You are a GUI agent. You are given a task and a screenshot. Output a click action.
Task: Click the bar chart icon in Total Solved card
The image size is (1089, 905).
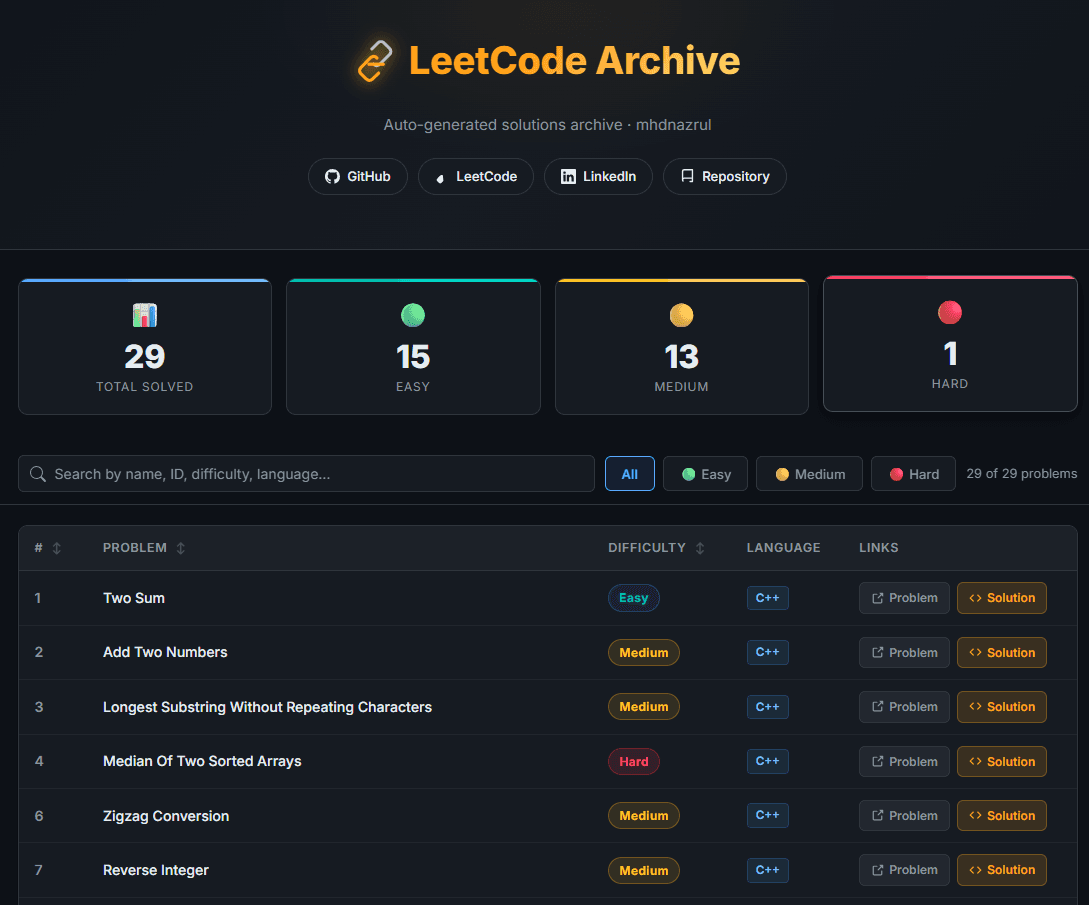coord(144,315)
